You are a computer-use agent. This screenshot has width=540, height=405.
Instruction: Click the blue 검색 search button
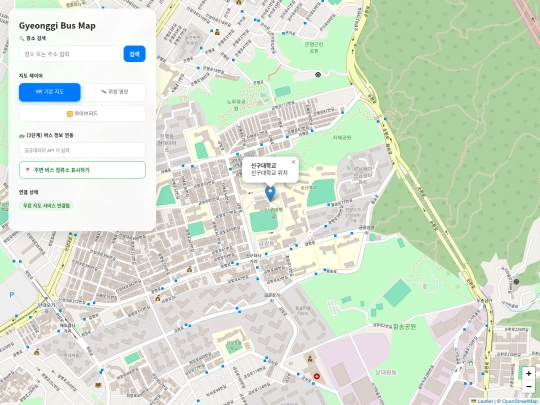[134, 54]
